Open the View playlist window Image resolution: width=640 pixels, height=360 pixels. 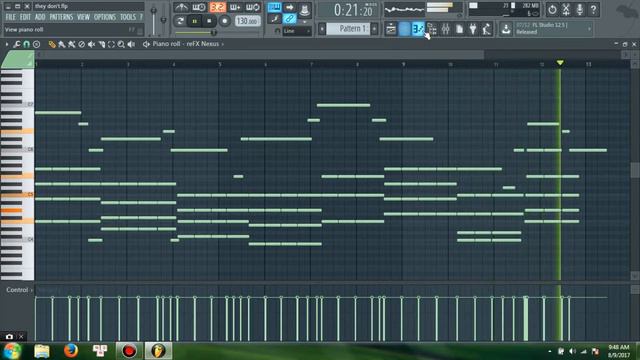[391, 29]
